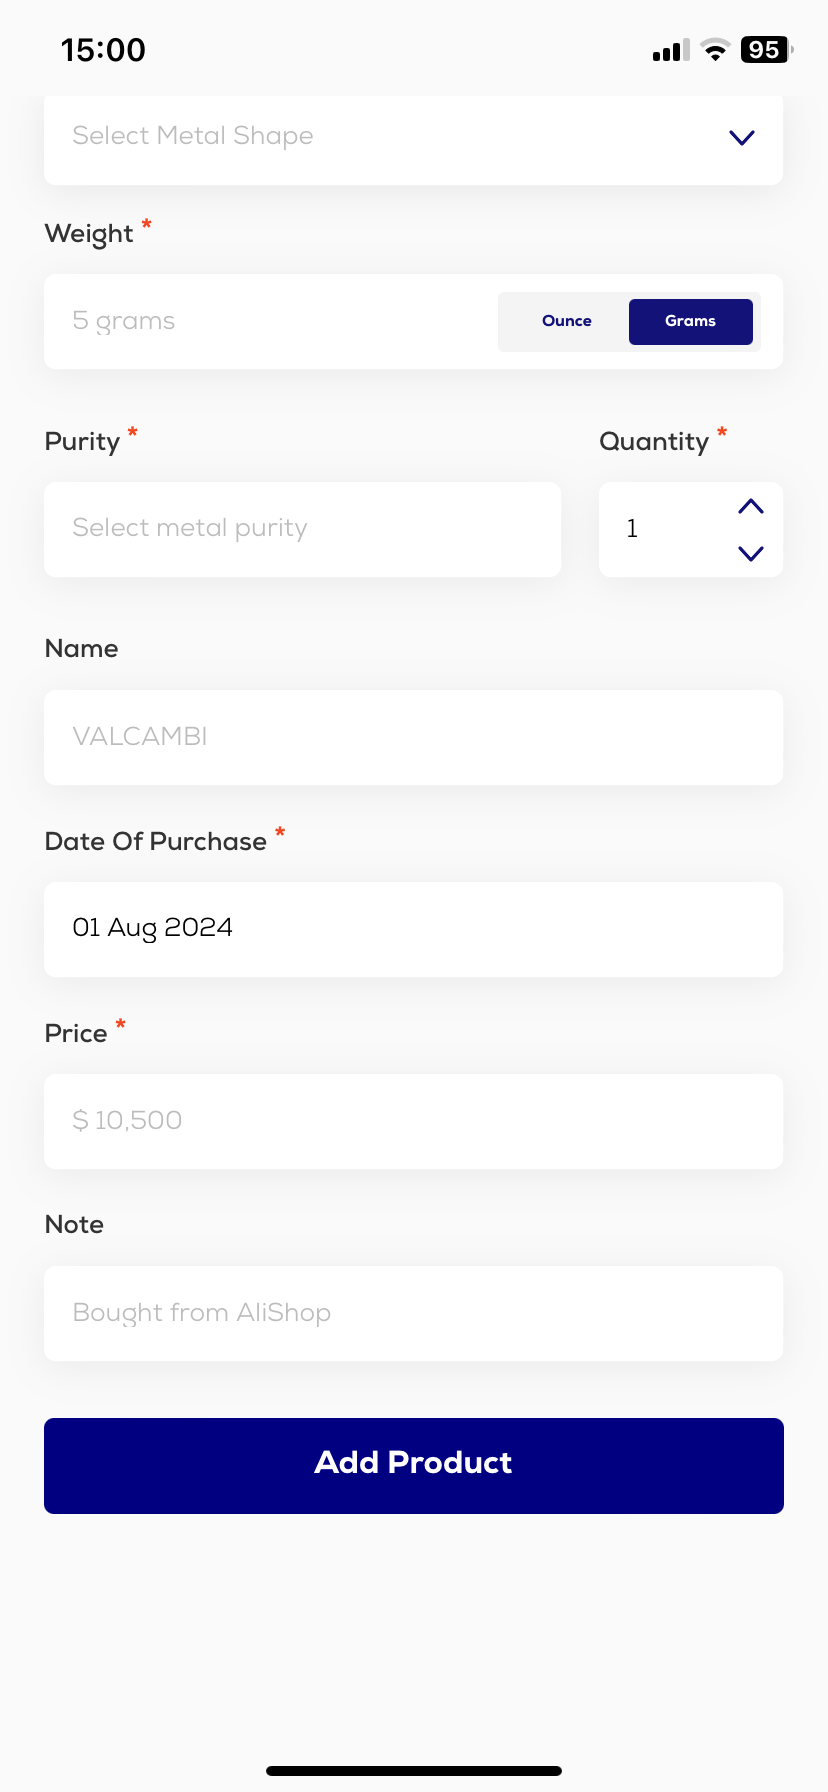Select Grams as weight unit
Viewport: 828px width, 1792px height.
coord(690,321)
